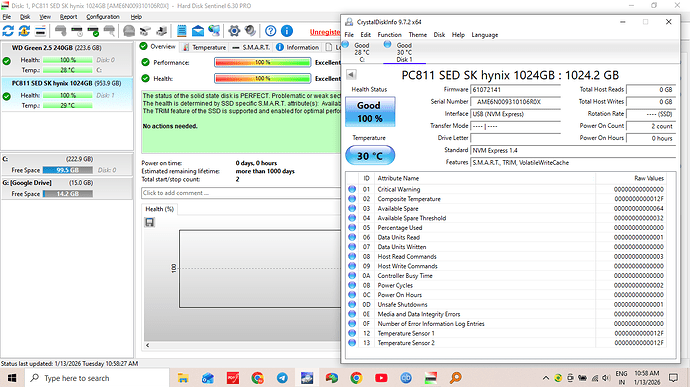Open the Function menu in CrystalDiskInfo

click(389, 34)
